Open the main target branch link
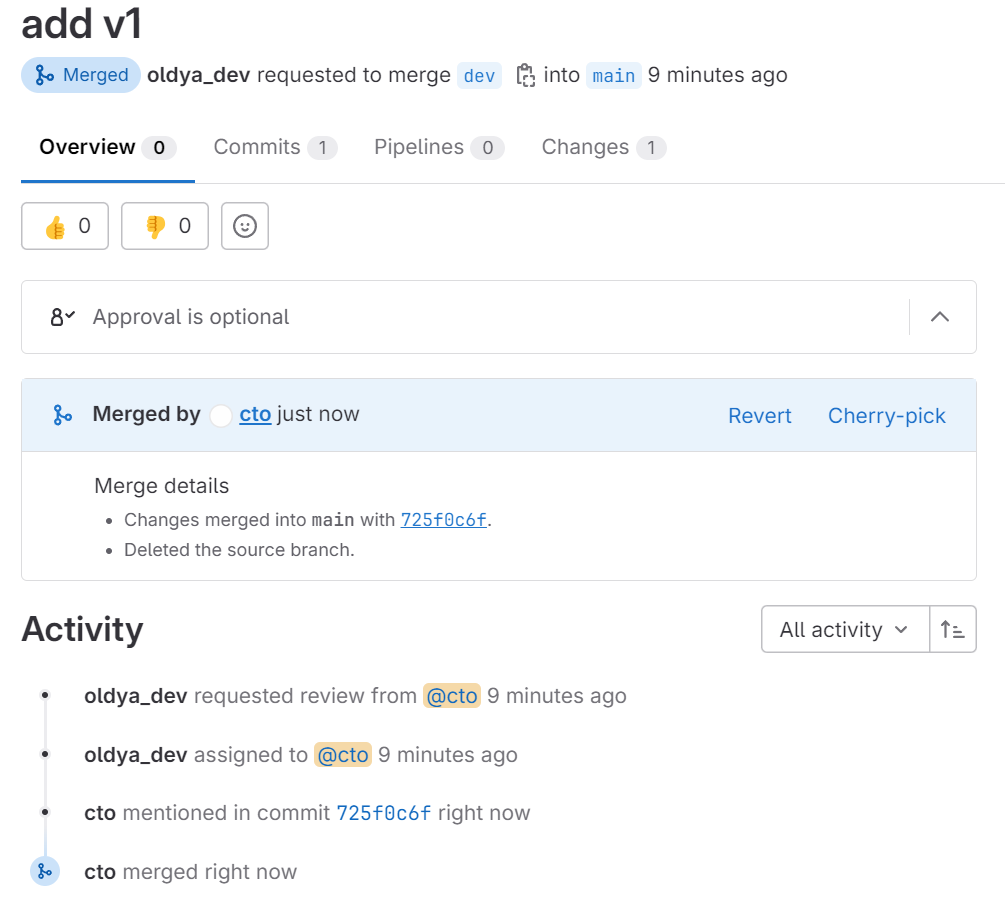The width and height of the screenshot is (1005, 911). point(613,76)
